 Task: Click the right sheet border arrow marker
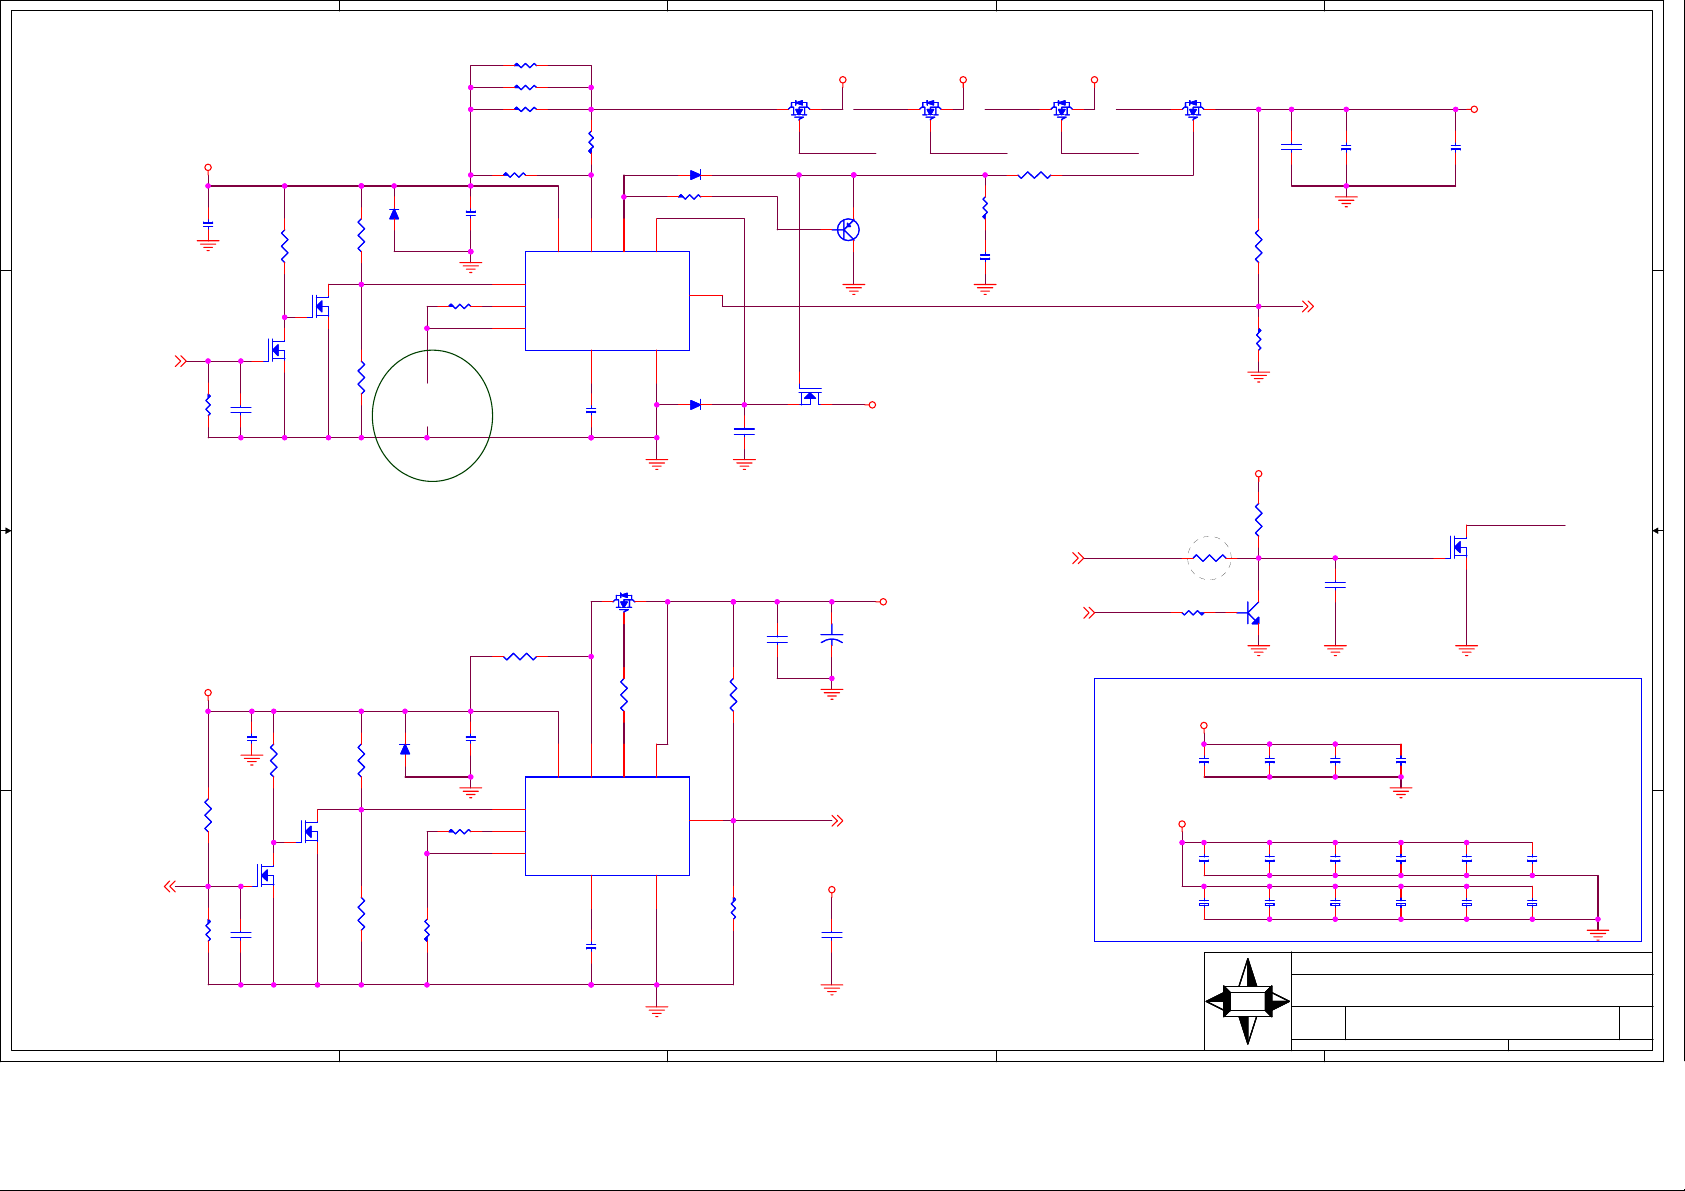(1658, 531)
